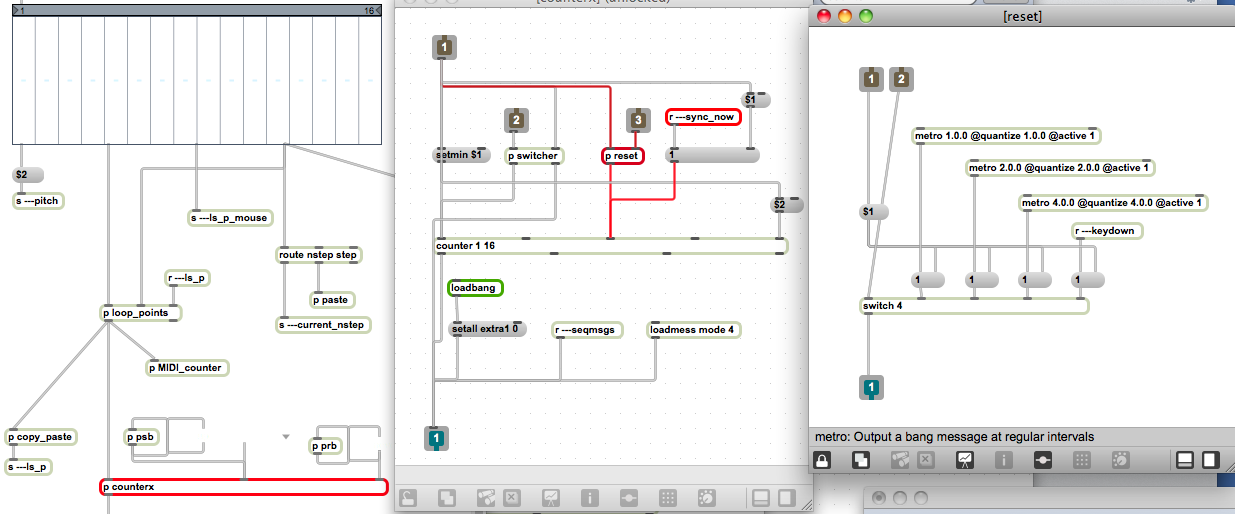The image size is (1235, 514).
Task: Click the r ---sync_now object
Action: pos(703,117)
